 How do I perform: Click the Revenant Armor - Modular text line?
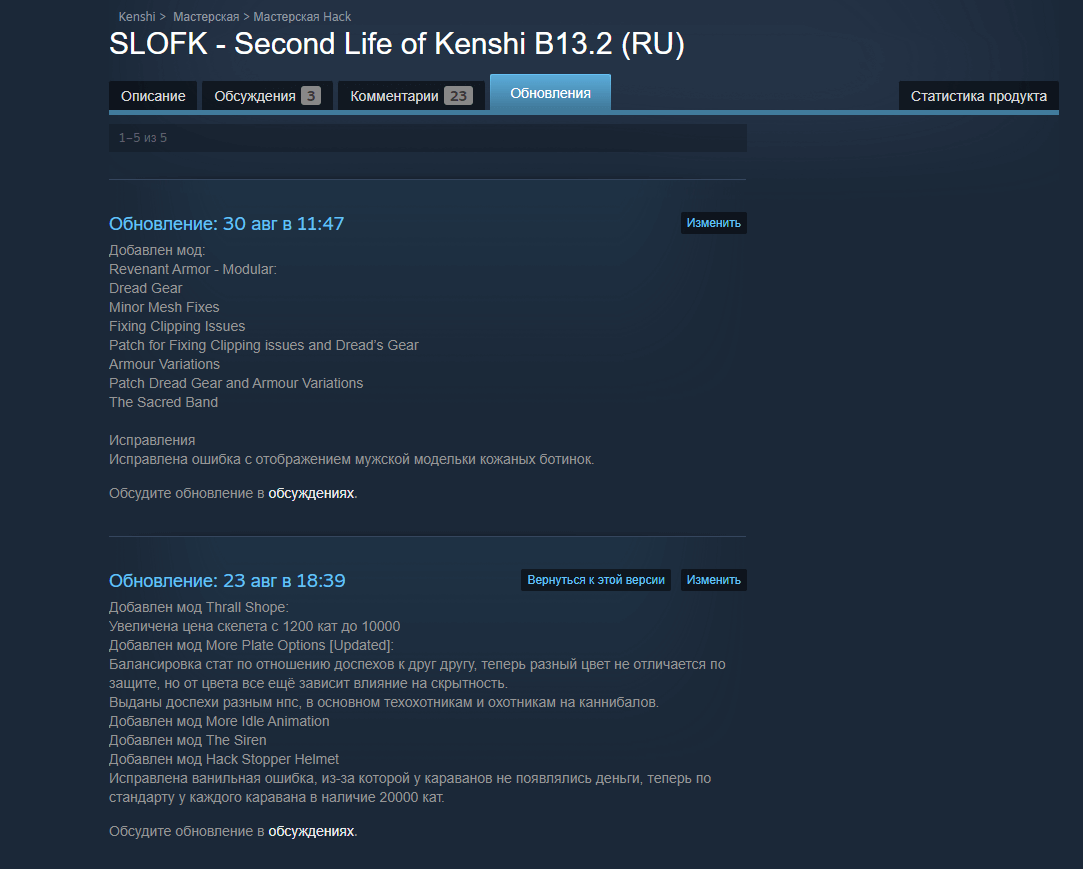tap(193, 269)
